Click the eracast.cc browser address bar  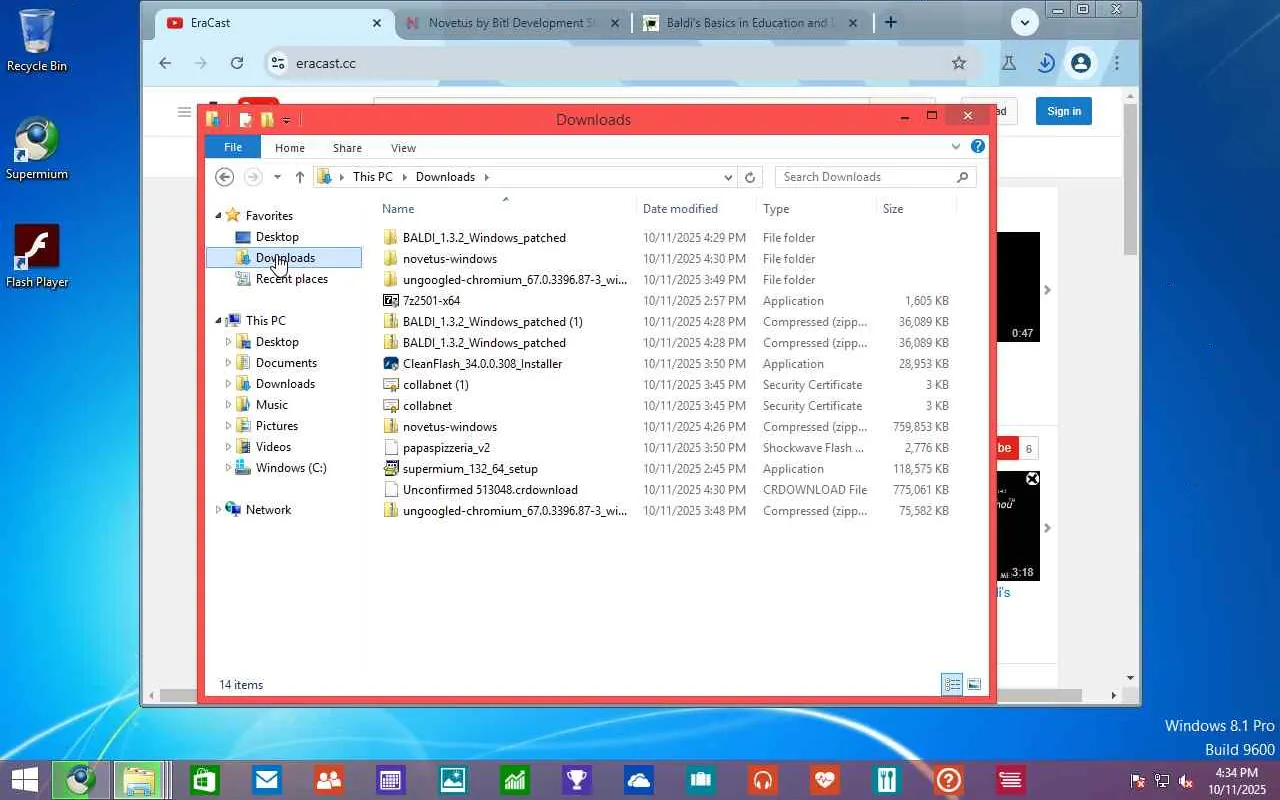(x=620, y=63)
